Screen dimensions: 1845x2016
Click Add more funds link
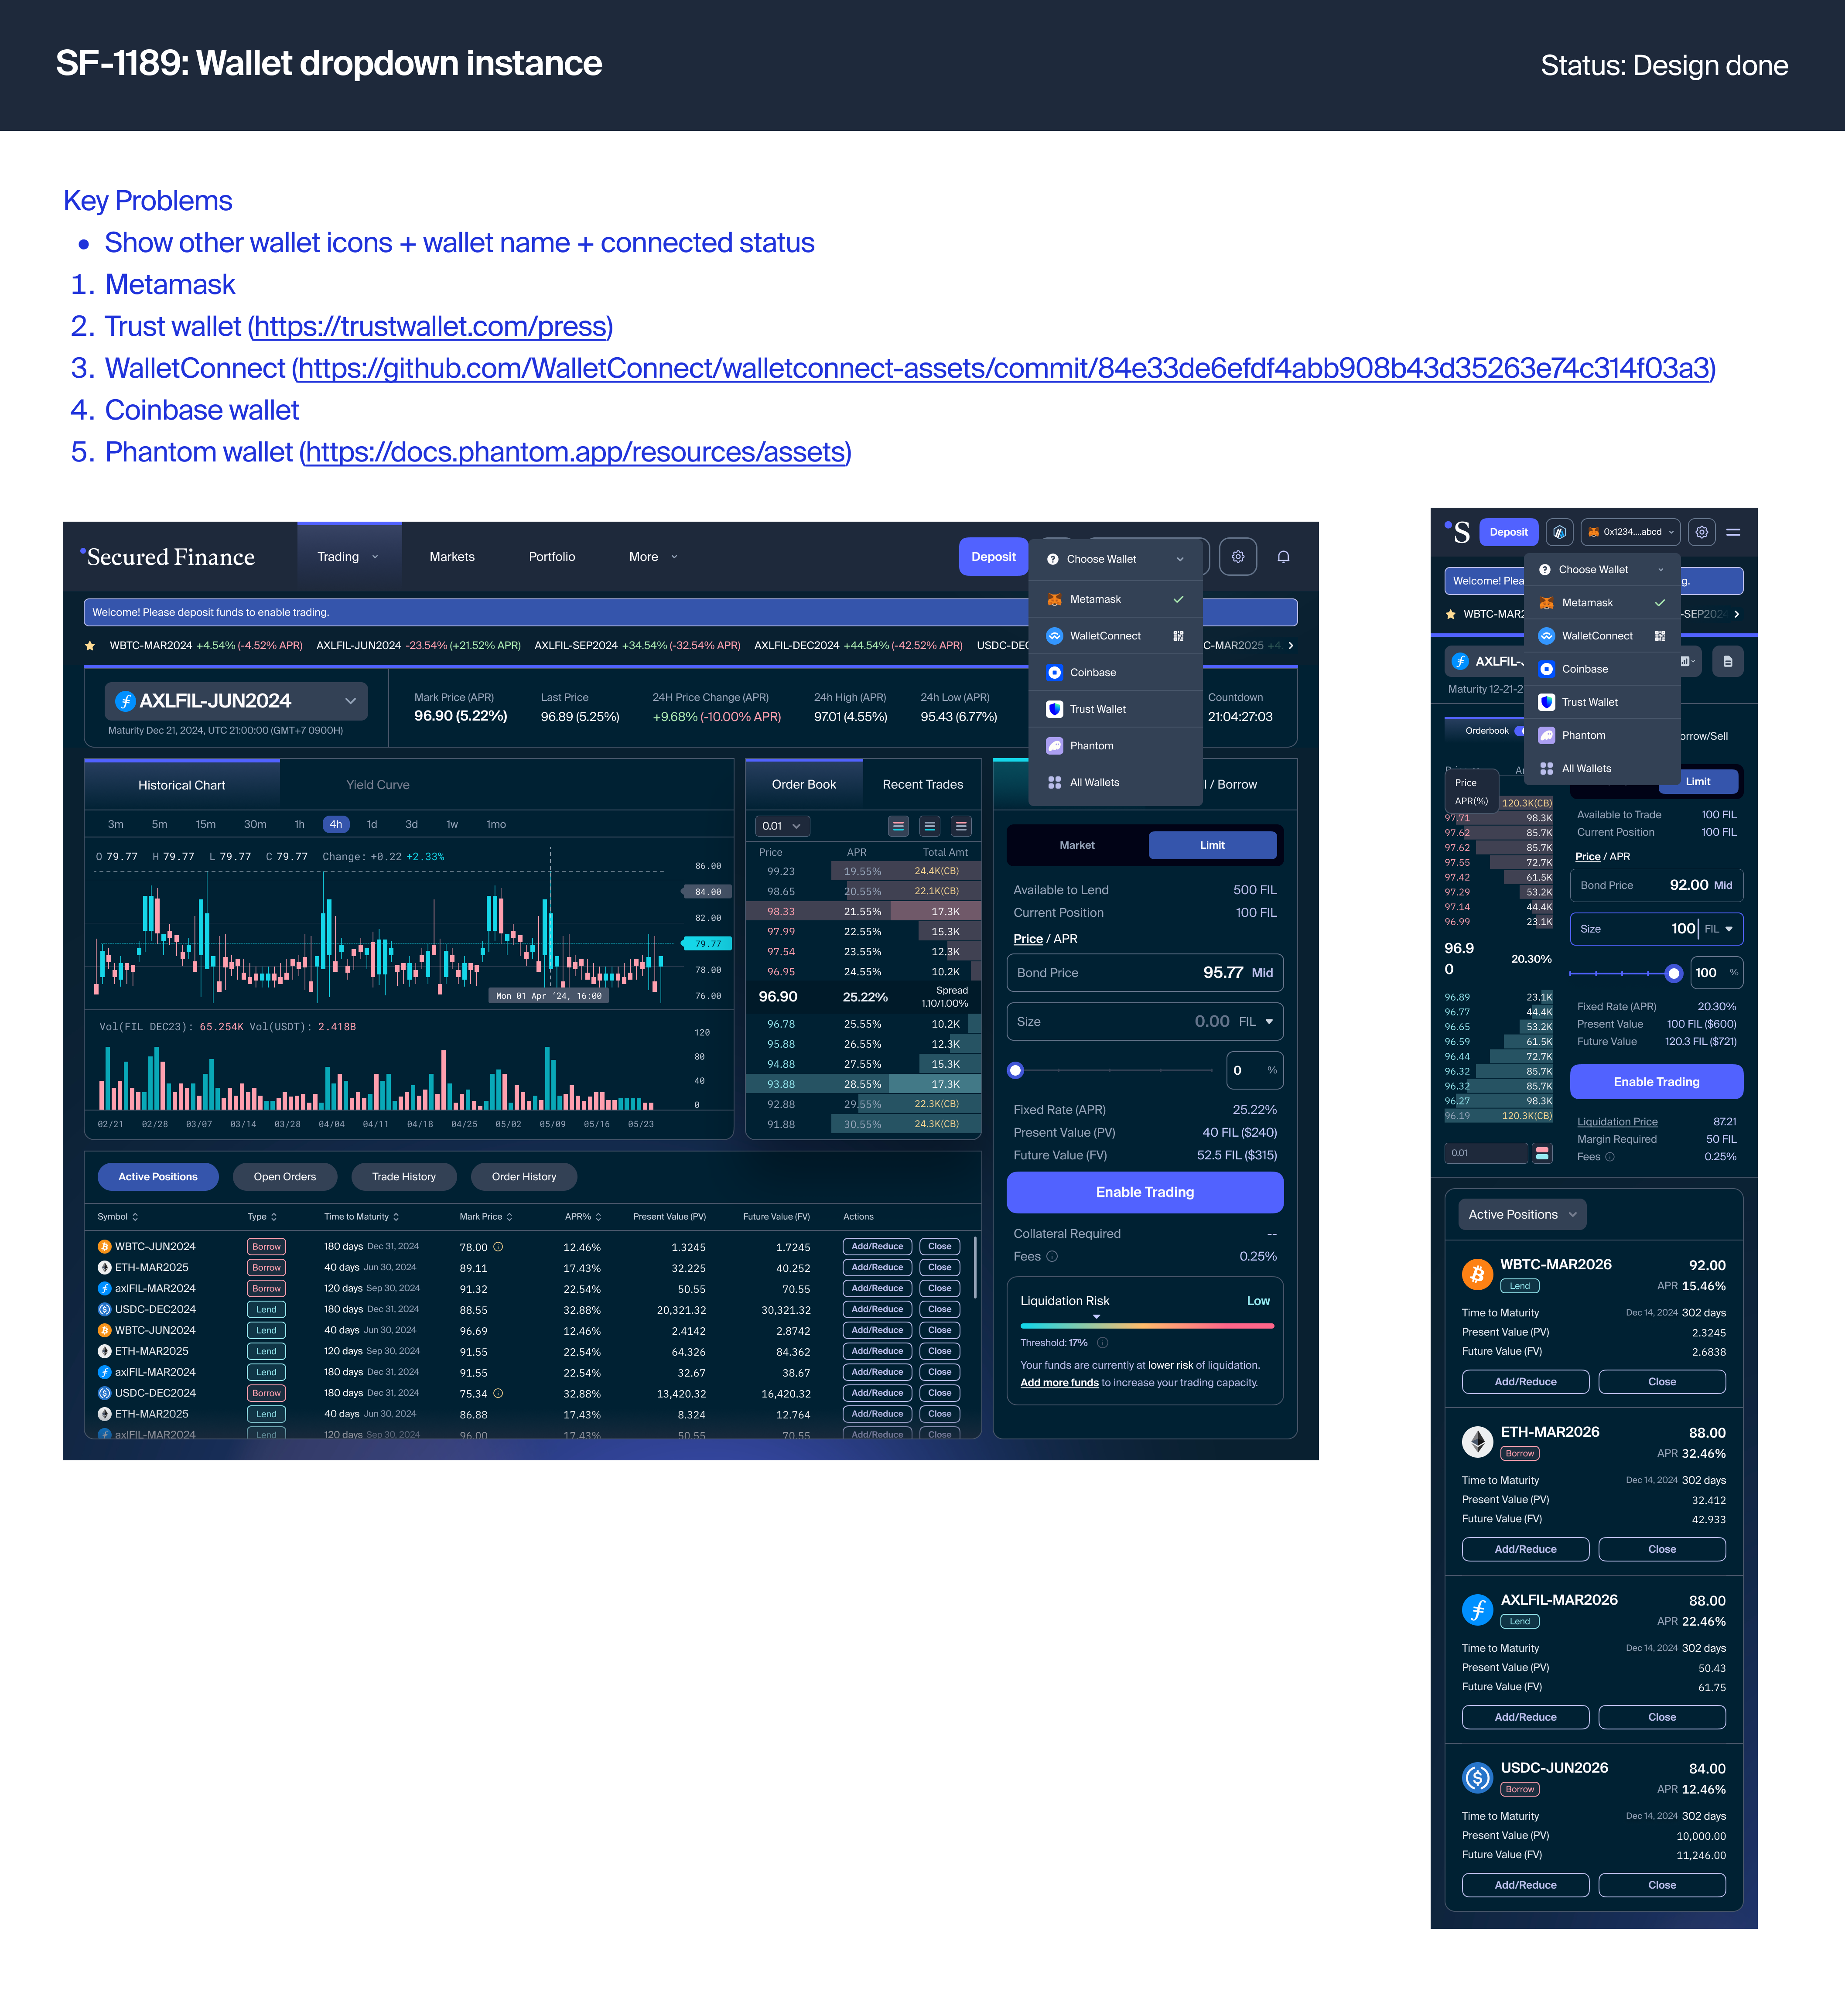point(1059,1383)
